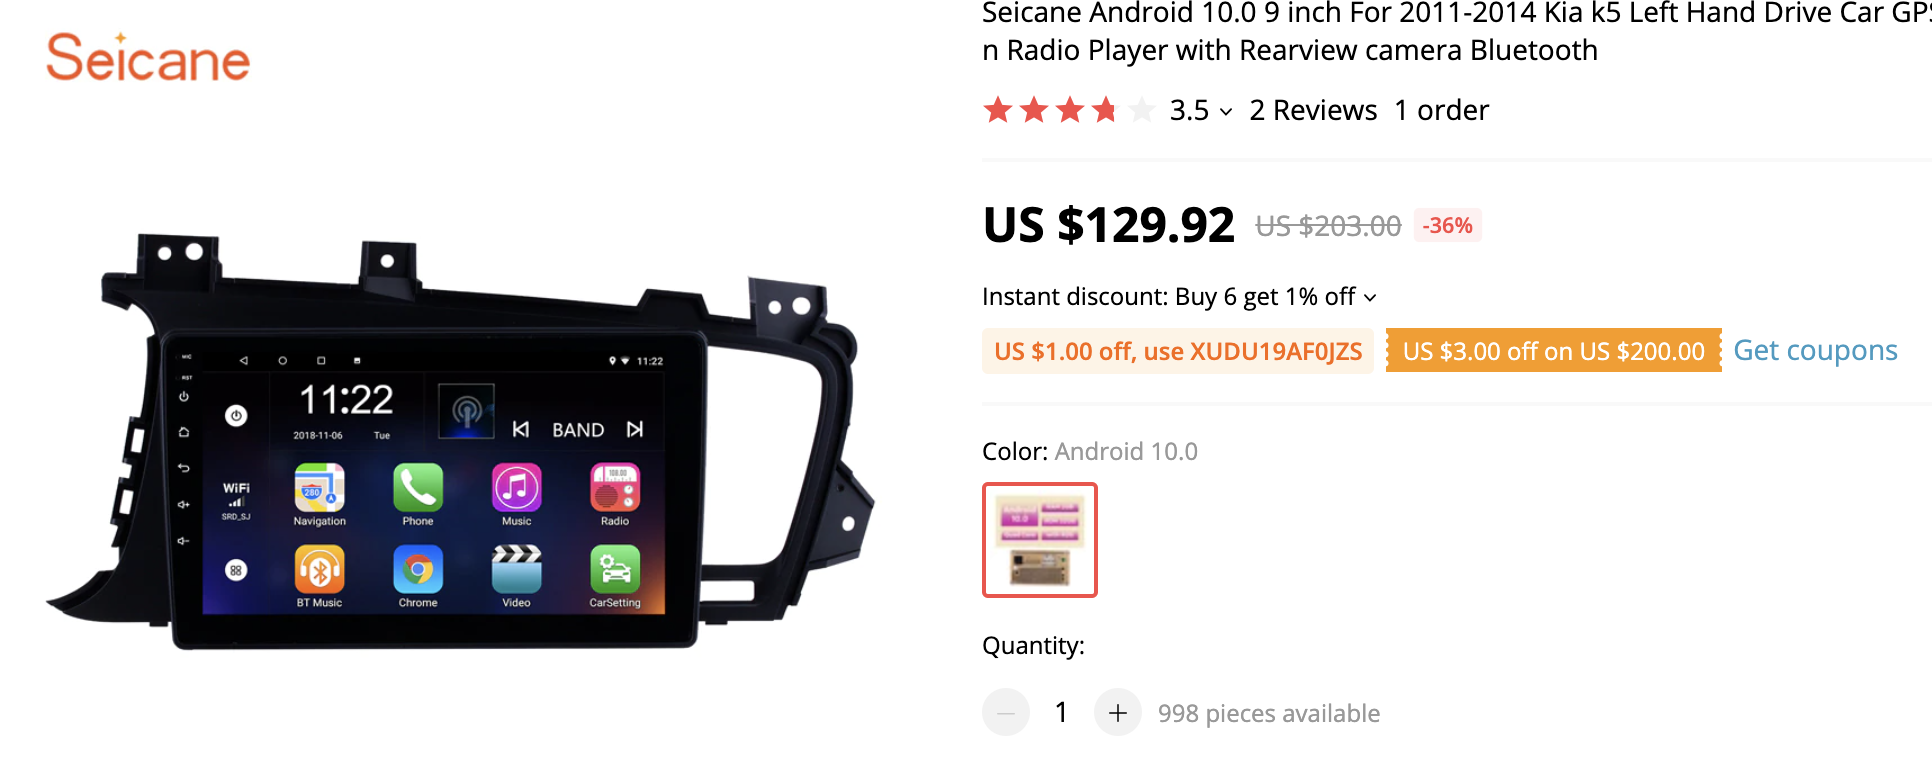Click the BT Music Bluetooth icon
Screen dimensions: 1932x772
(319, 570)
